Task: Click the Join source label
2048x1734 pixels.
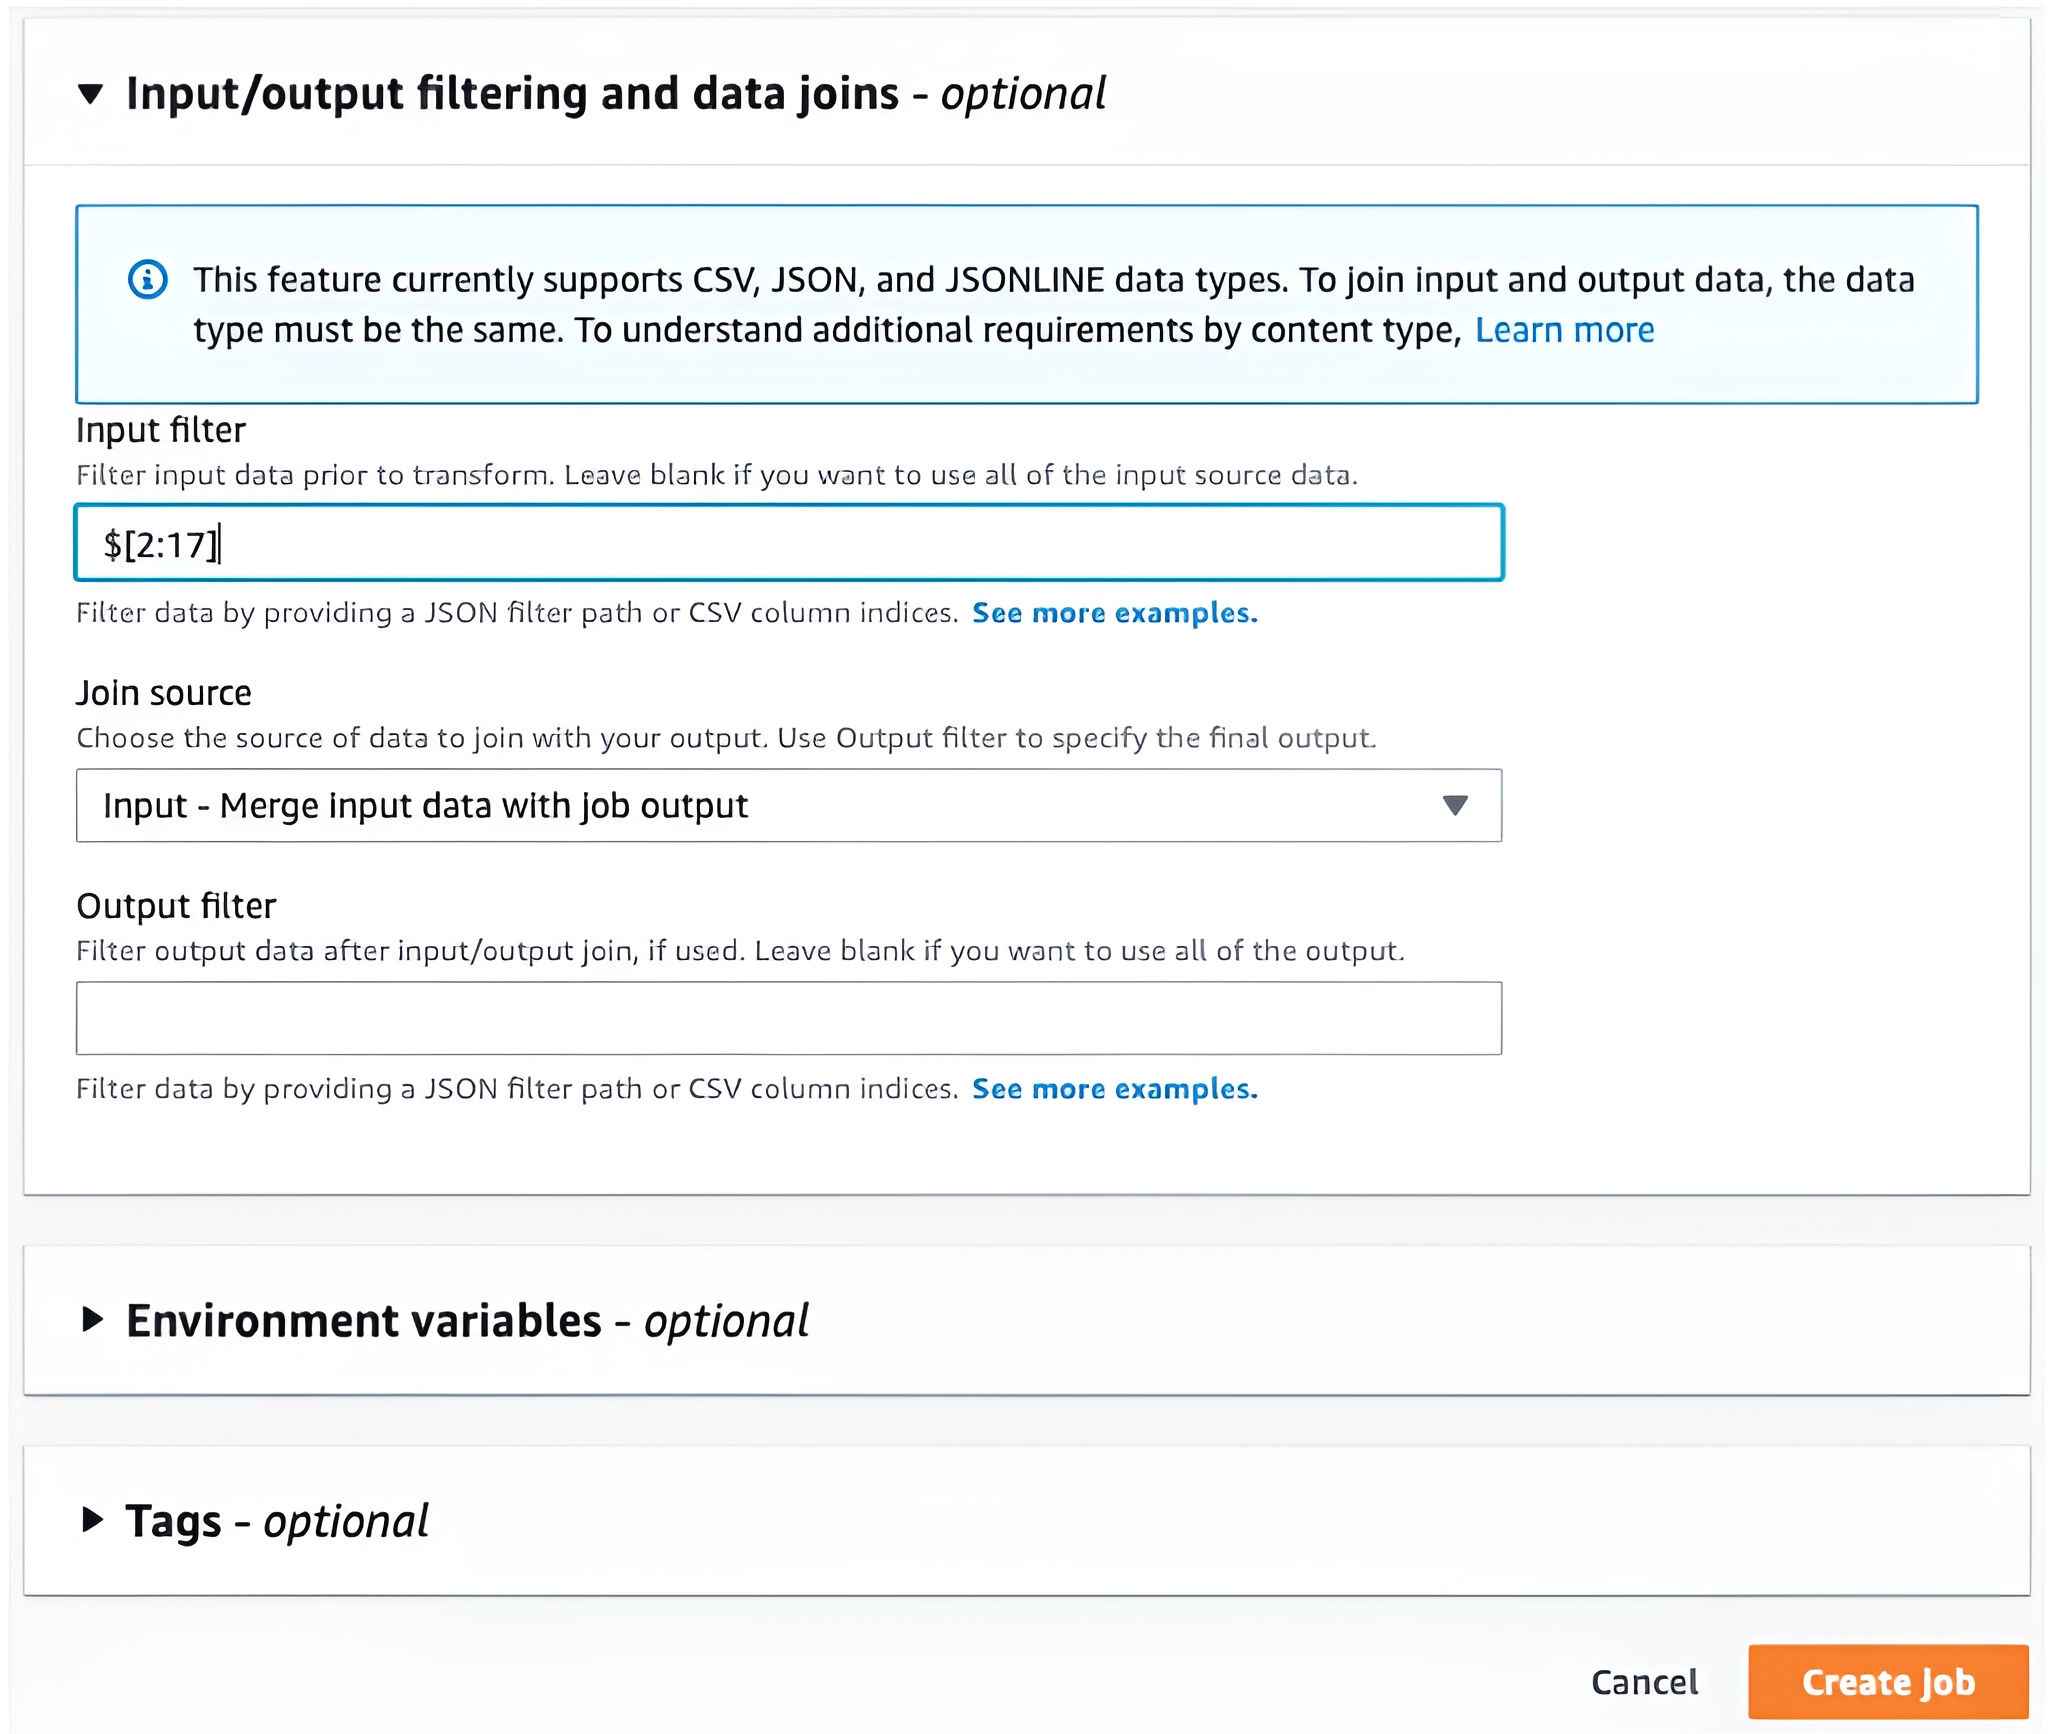Action: (x=164, y=693)
